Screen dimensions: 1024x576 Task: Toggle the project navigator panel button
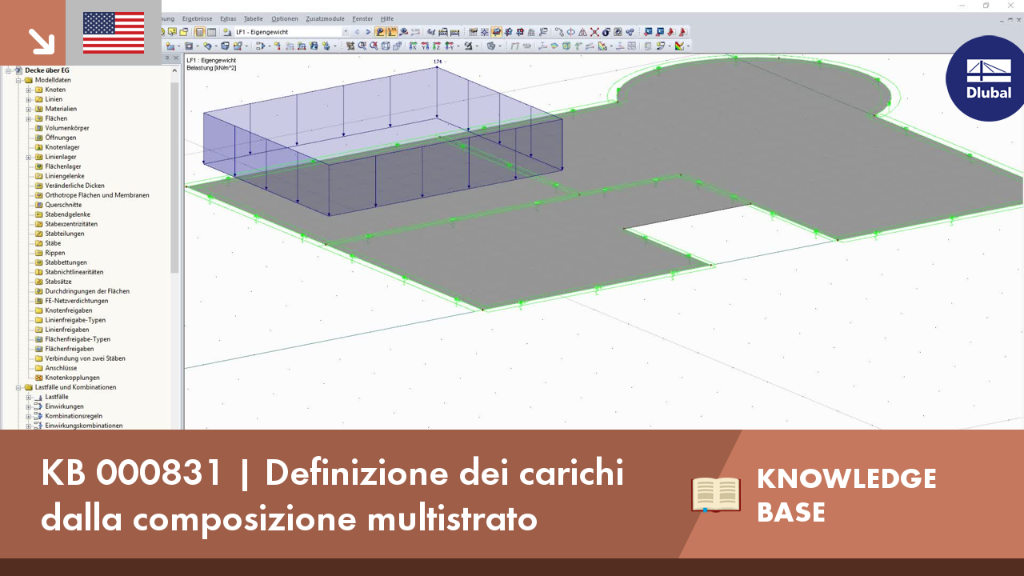click(200, 32)
